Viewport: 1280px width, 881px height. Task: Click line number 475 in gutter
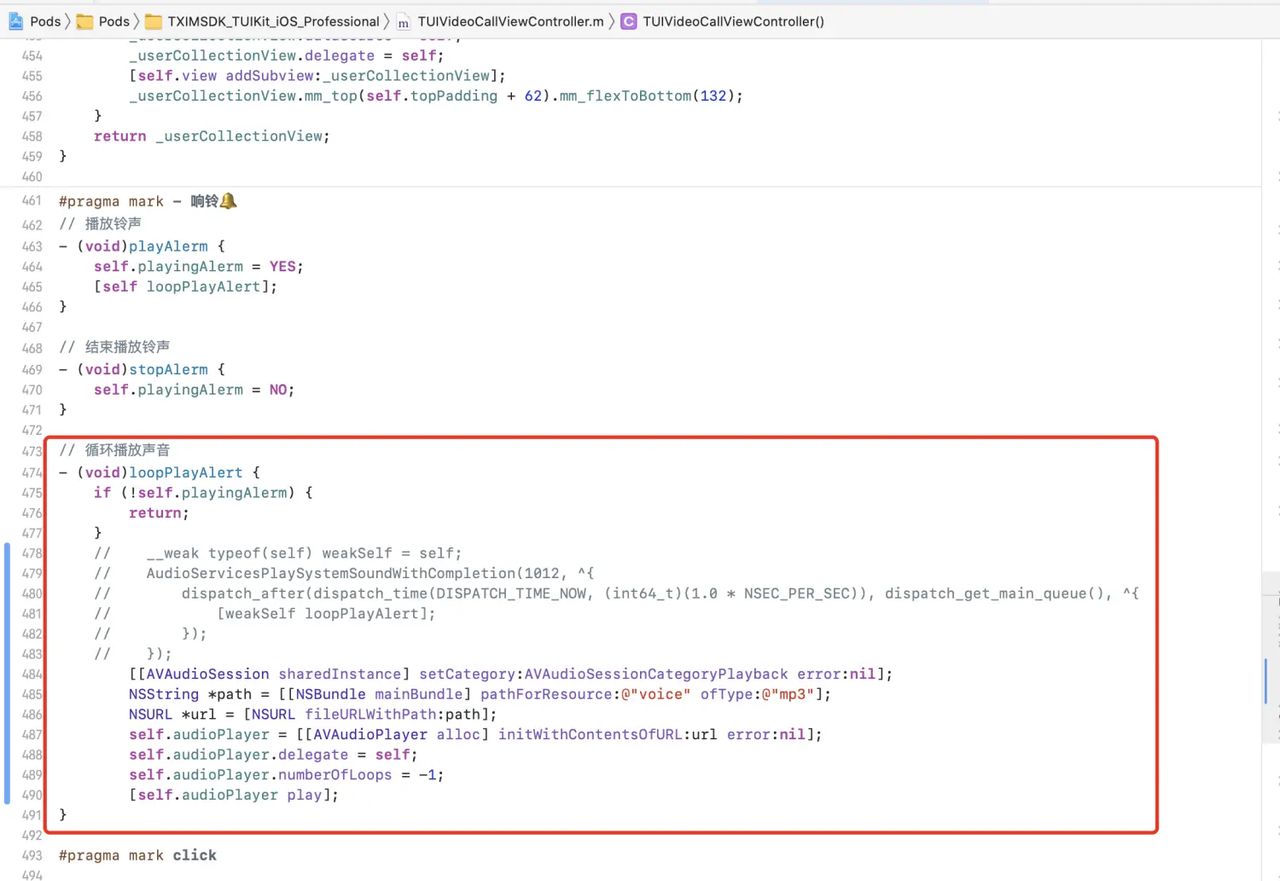(32, 492)
